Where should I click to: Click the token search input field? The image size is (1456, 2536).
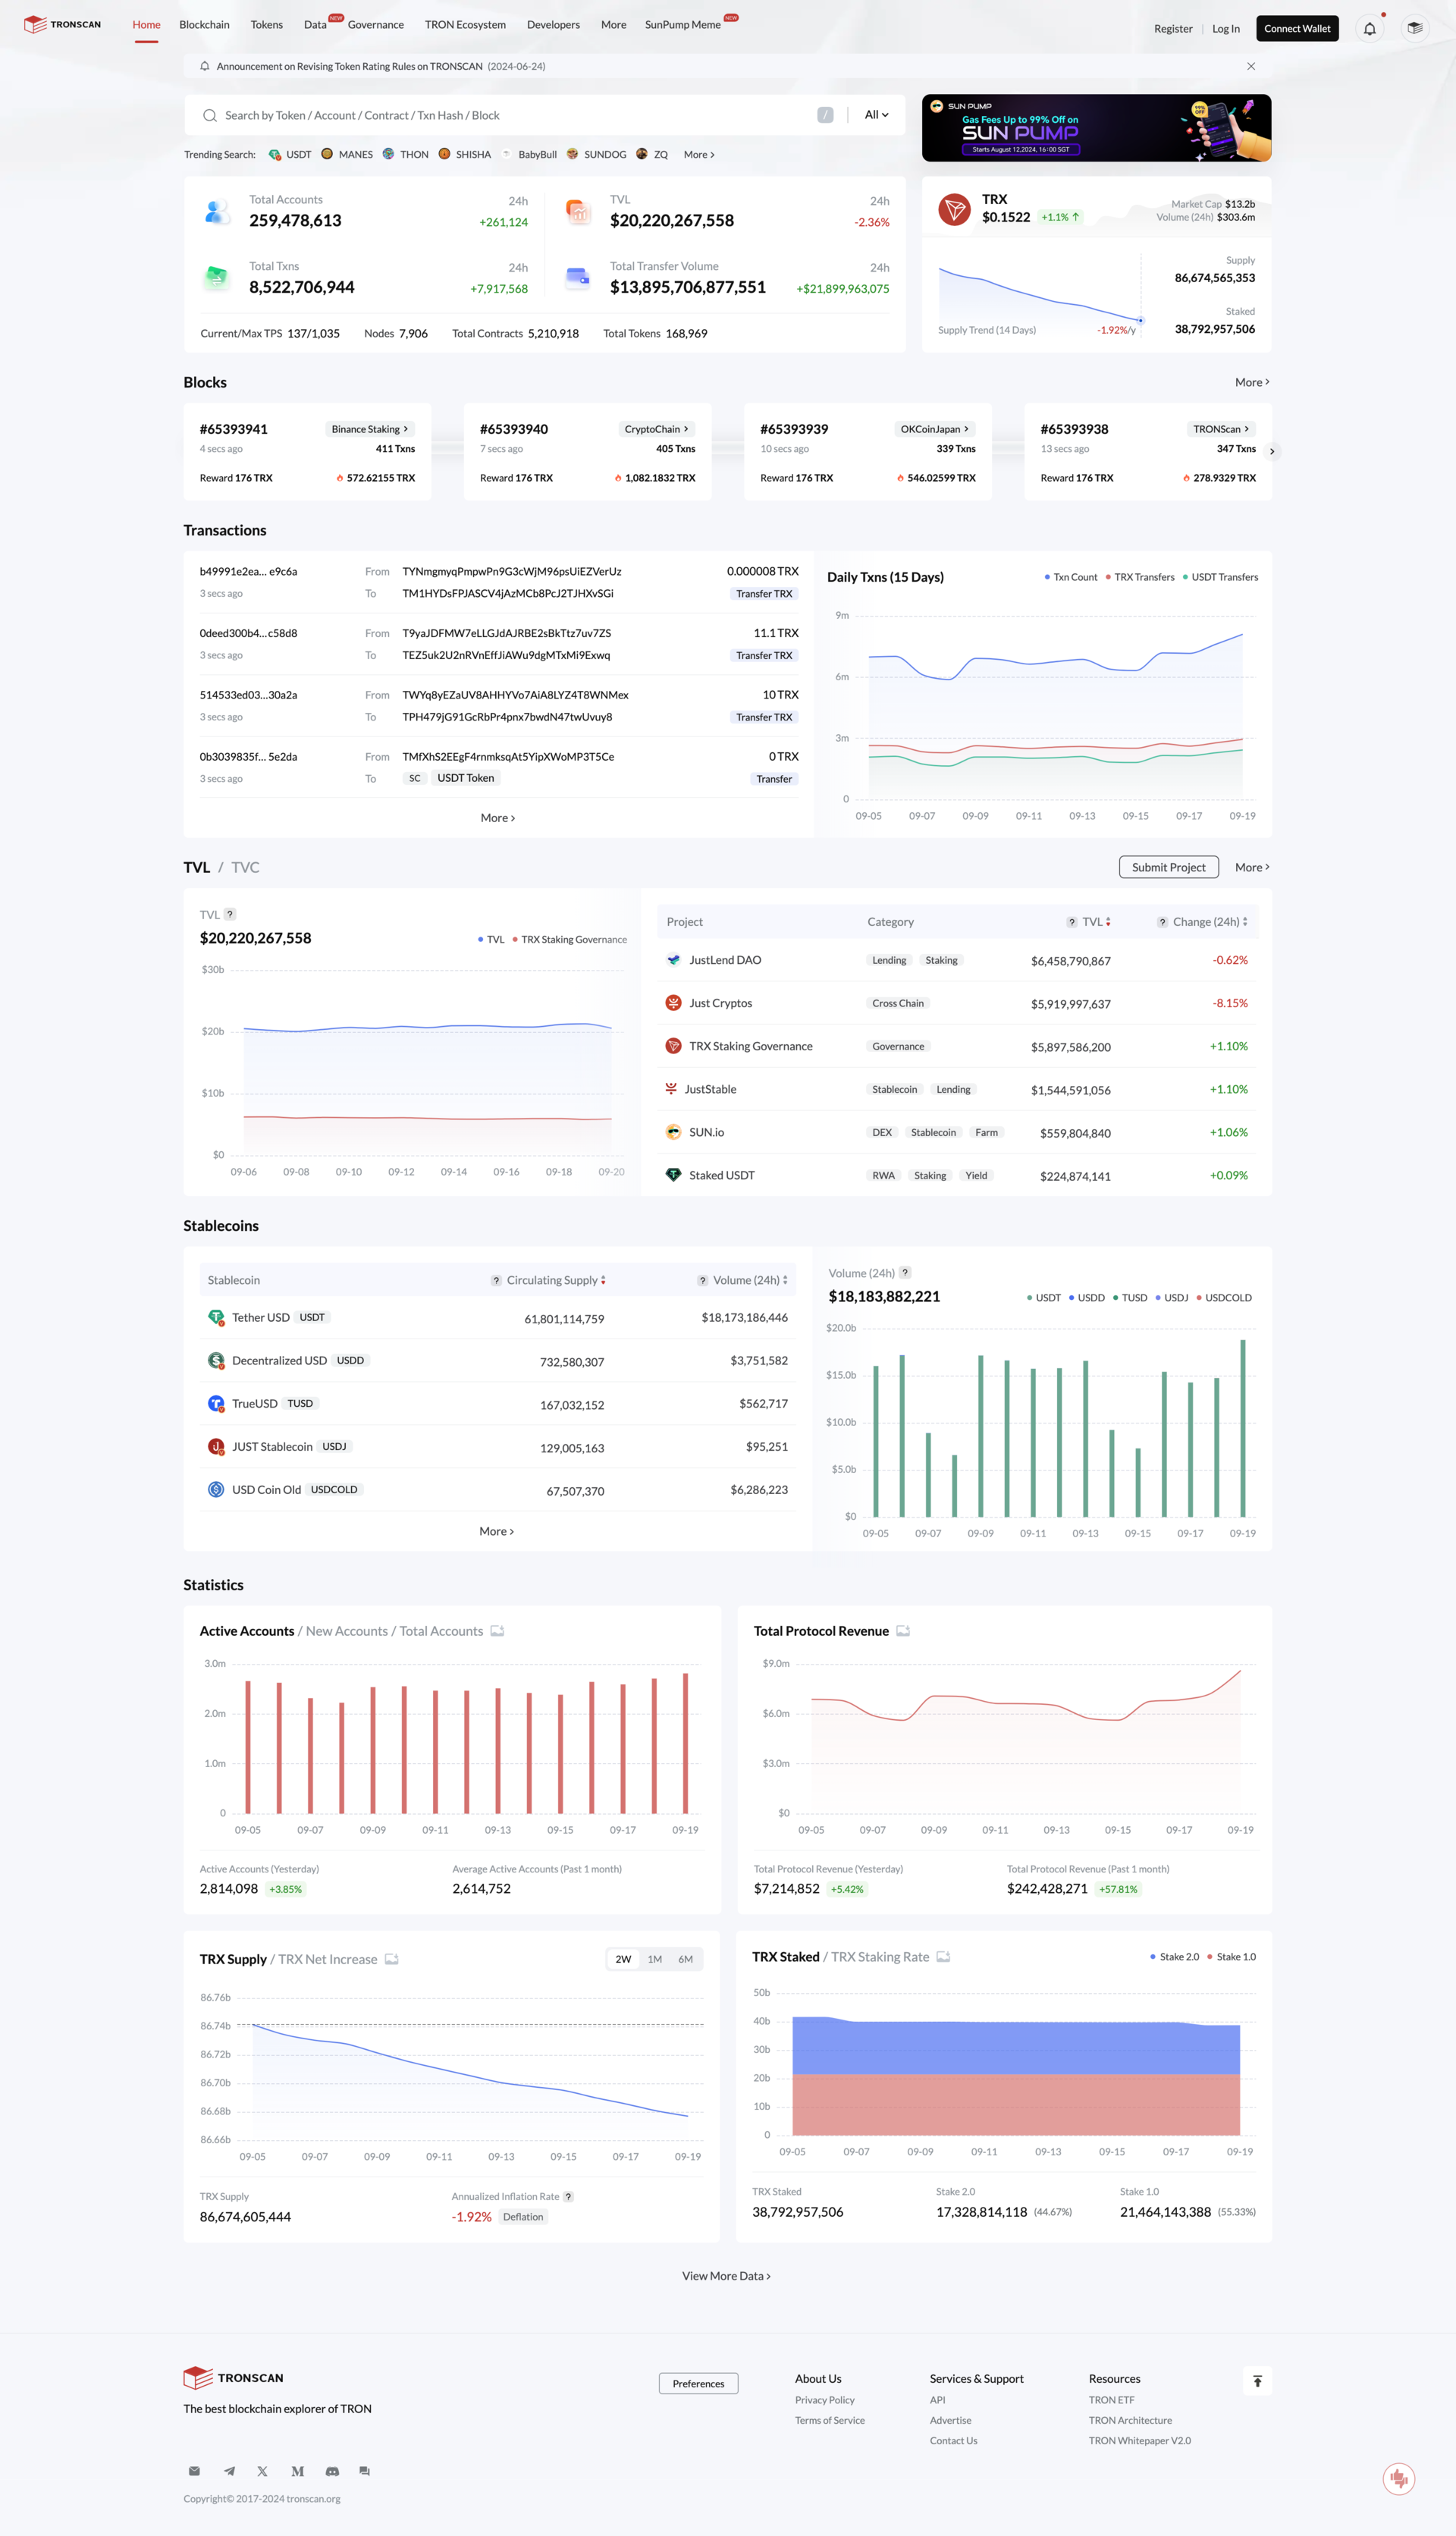(x=500, y=114)
